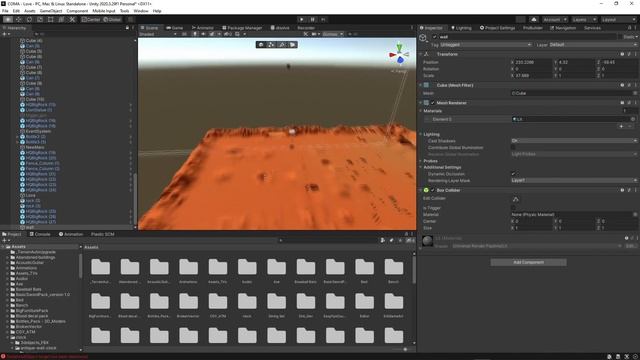Toggle handle rotation with the Global button

(x=112, y=19)
